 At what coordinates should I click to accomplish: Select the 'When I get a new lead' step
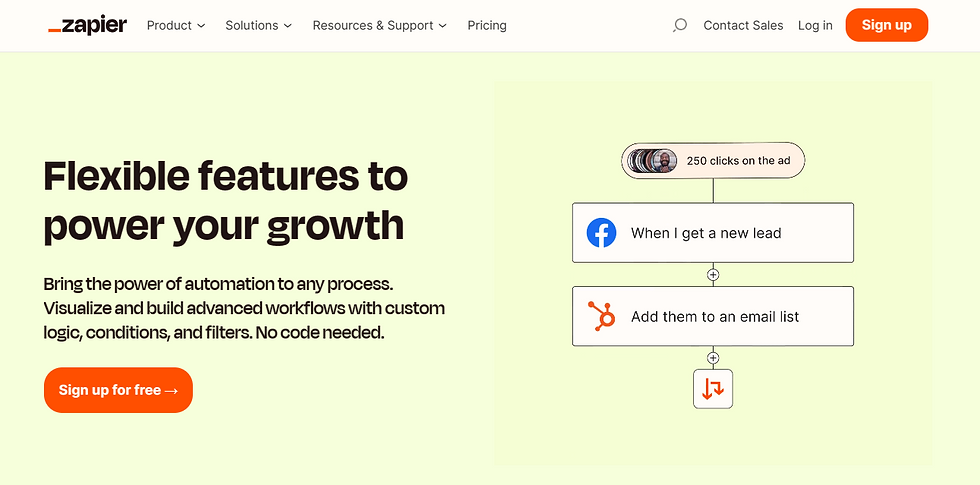[712, 232]
